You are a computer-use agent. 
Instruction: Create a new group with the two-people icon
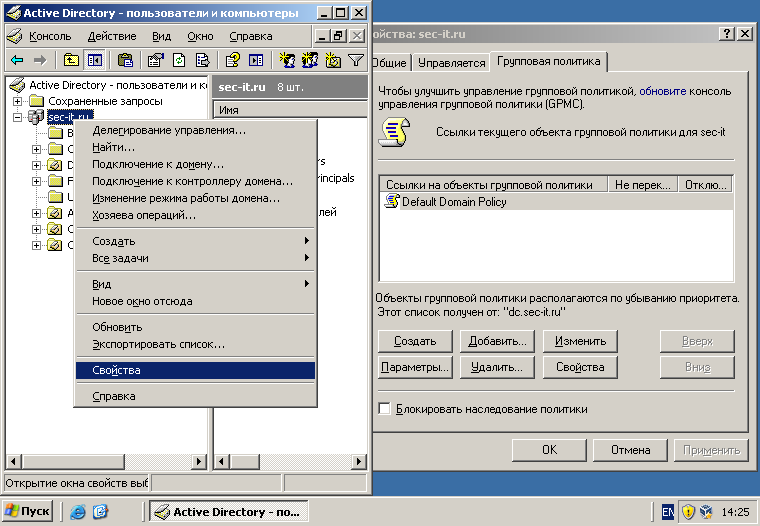pos(310,60)
